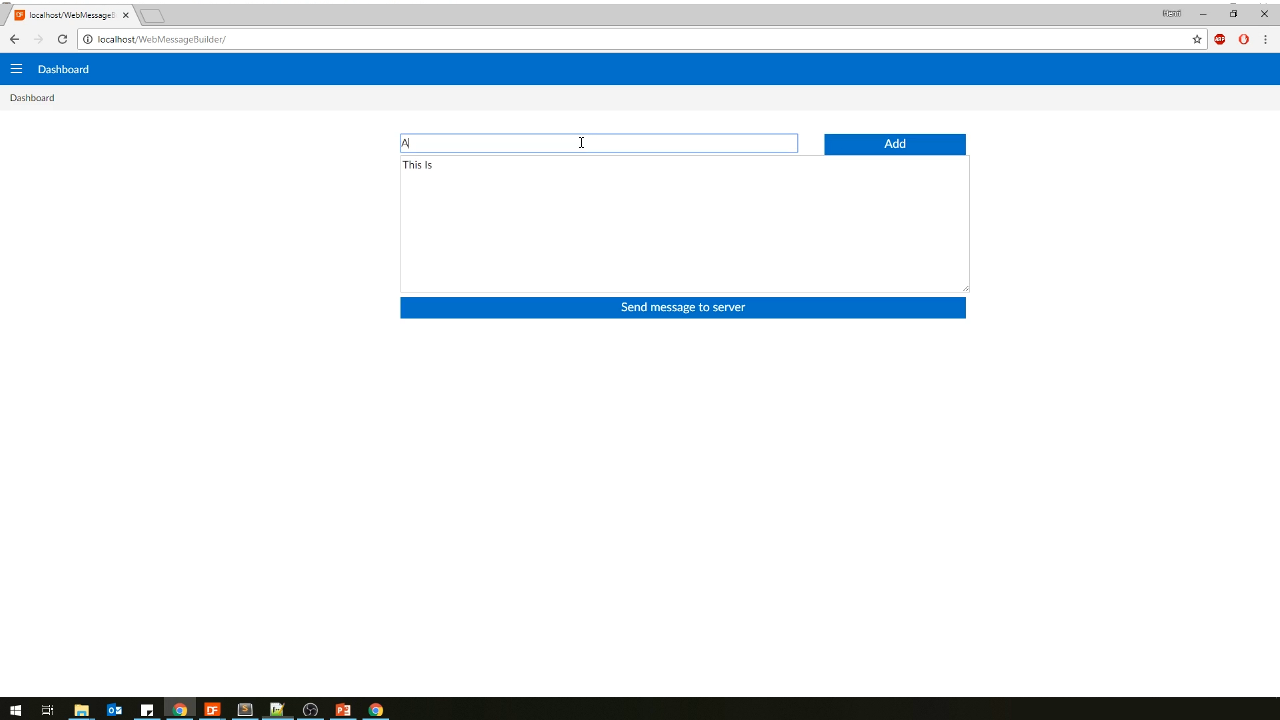Click the browser back arrow
The width and height of the screenshot is (1280, 720).
pos(14,39)
